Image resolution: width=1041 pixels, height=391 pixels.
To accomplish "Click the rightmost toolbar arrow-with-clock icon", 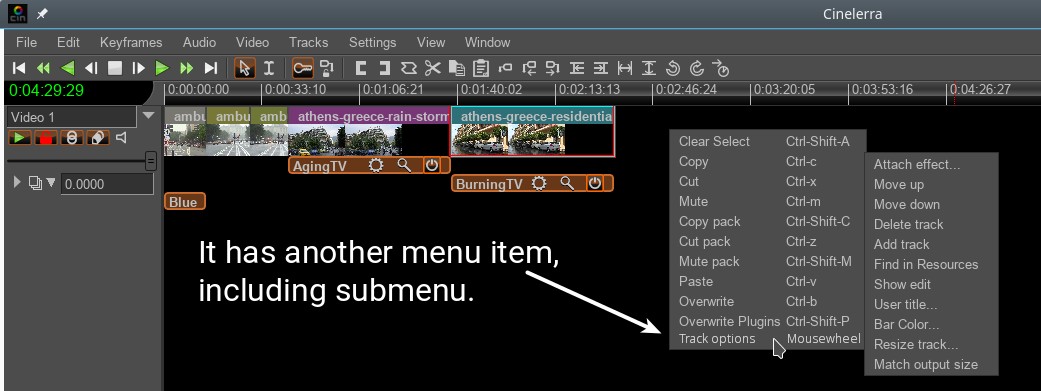I will [x=721, y=68].
